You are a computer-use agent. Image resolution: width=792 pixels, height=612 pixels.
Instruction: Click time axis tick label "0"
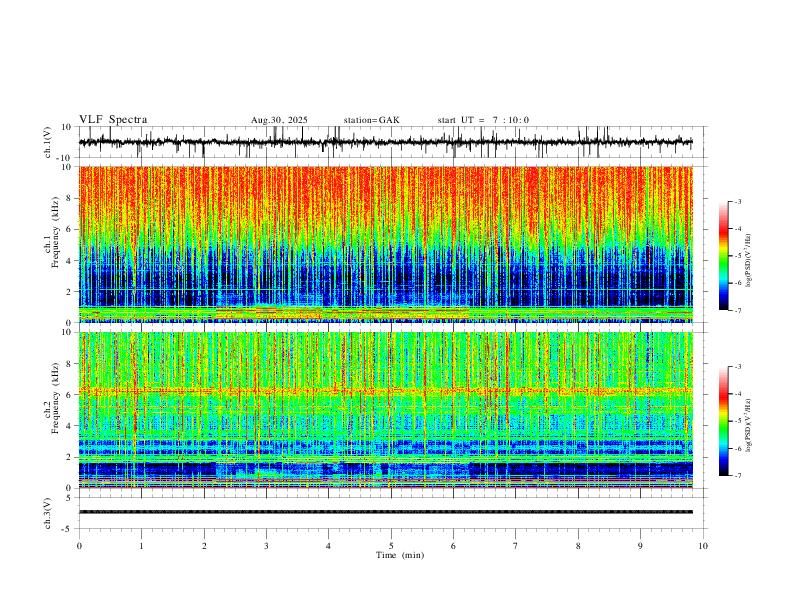tap(79, 546)
